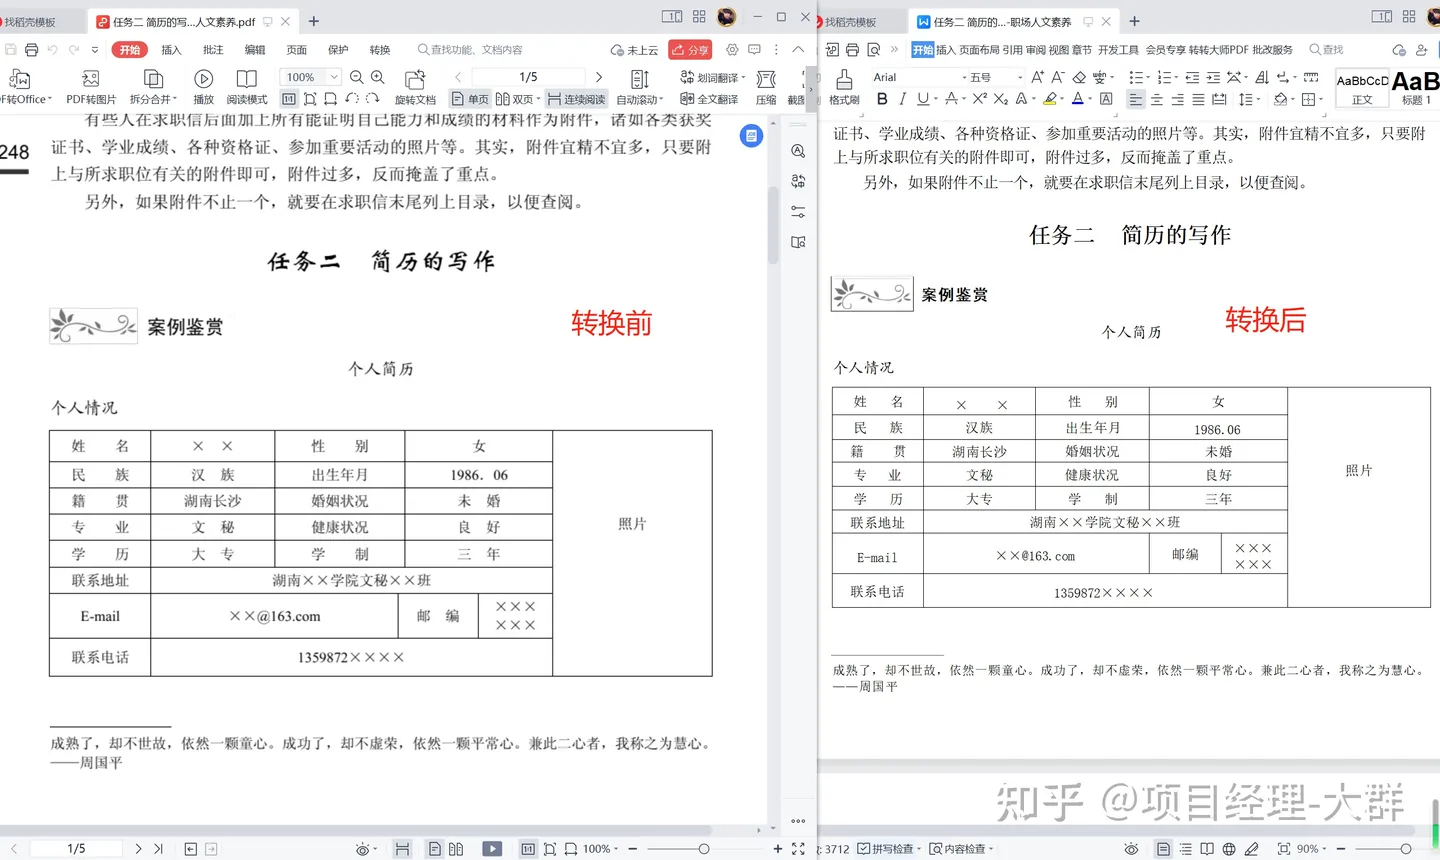
Task: Open the 拆分合并 tool in PDF toolbar
Action: coord(153,87)
